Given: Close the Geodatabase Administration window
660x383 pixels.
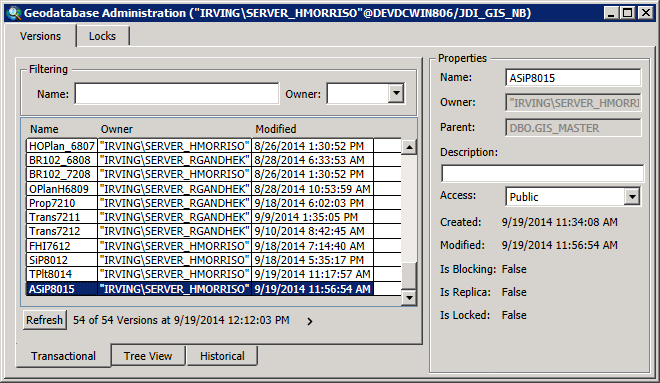Looking at the screenshot, I should click(x=645, y=13).
